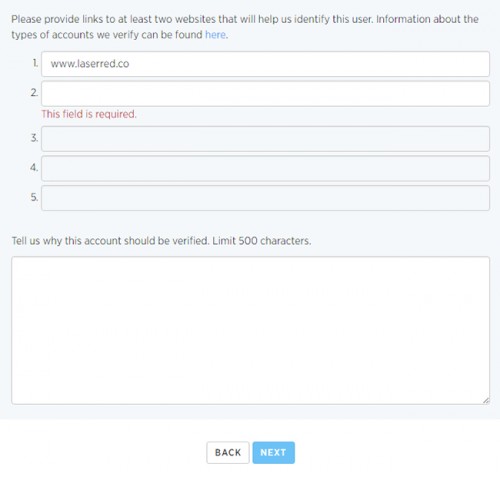Screen dimensions: 500x480
Task: Click the number 5 list label
Action: [34, 197]
